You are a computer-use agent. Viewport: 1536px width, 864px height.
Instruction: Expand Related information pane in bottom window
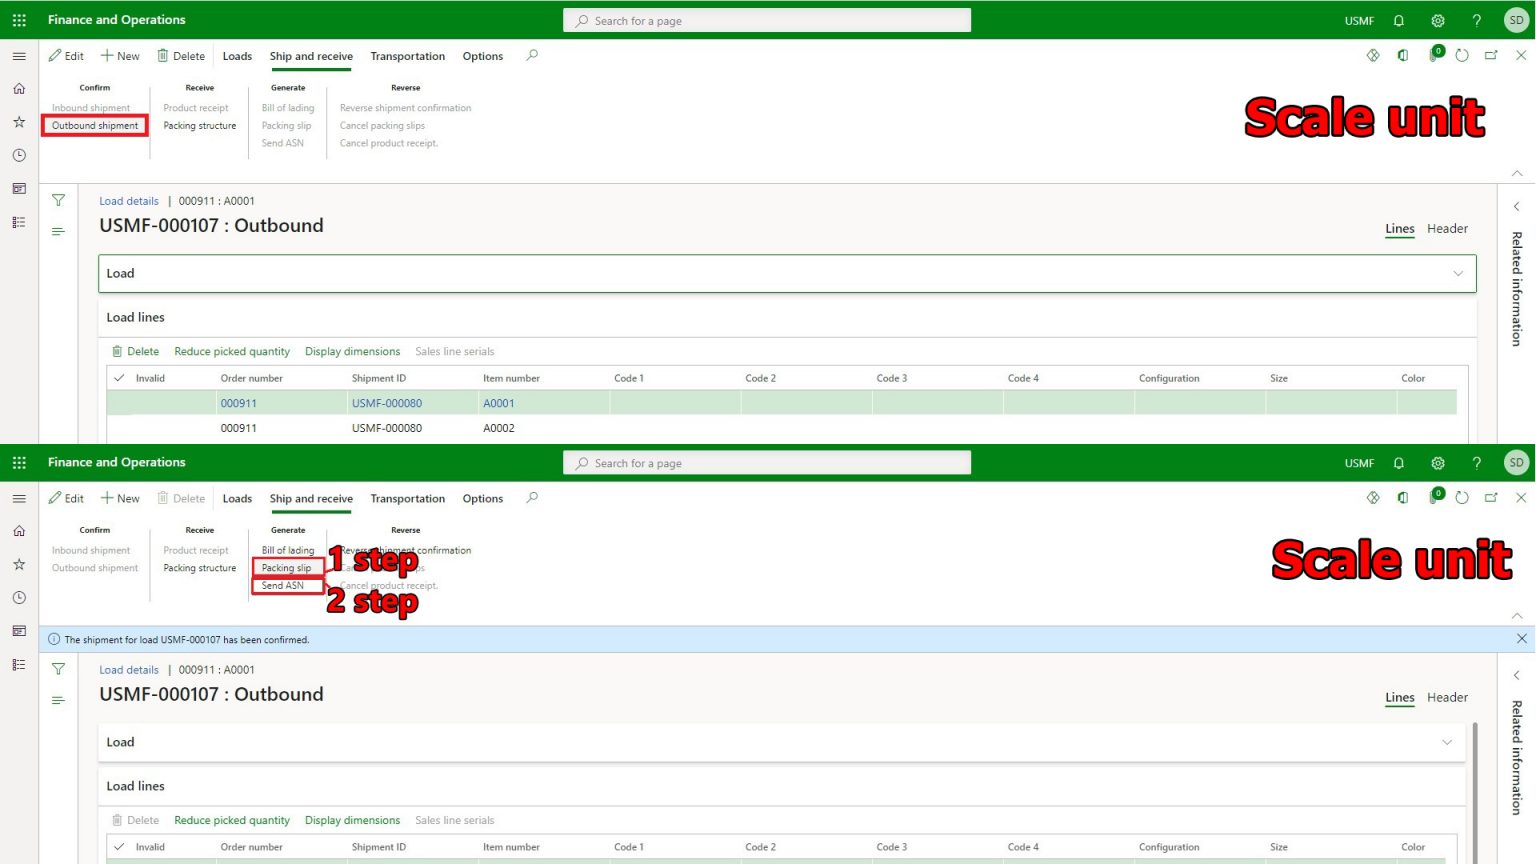pyautogui.click(x=1517, y=676)
